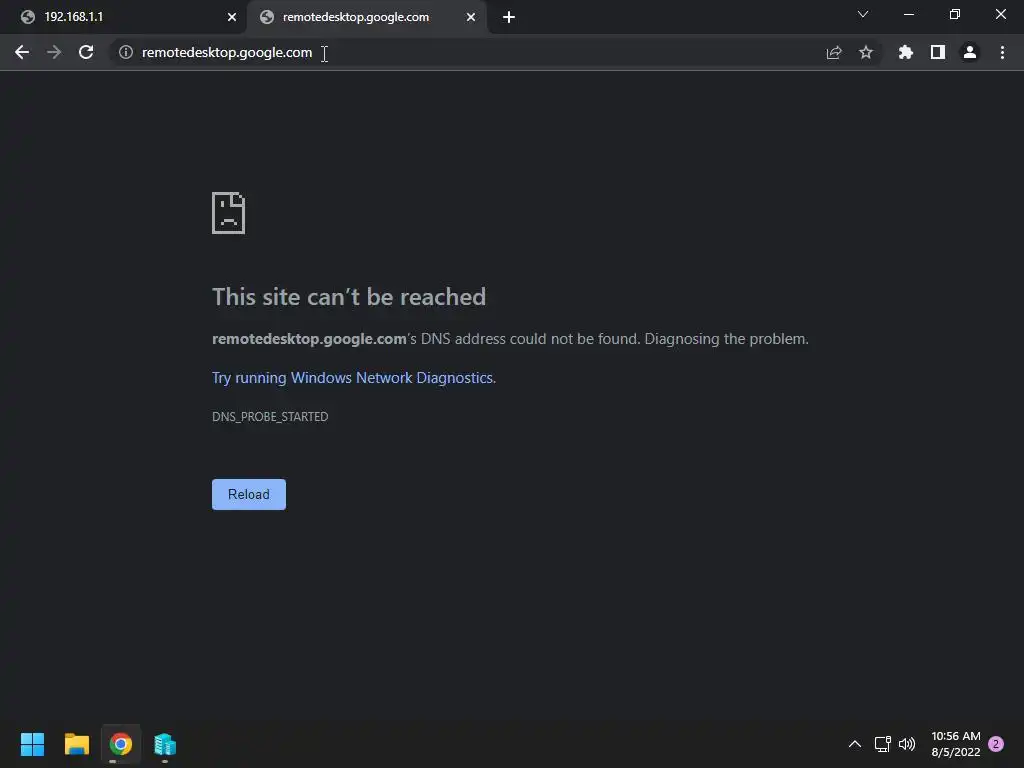Open the Windows Start menu
Viewport: 1024px width, 768px height.
(32, 744)
